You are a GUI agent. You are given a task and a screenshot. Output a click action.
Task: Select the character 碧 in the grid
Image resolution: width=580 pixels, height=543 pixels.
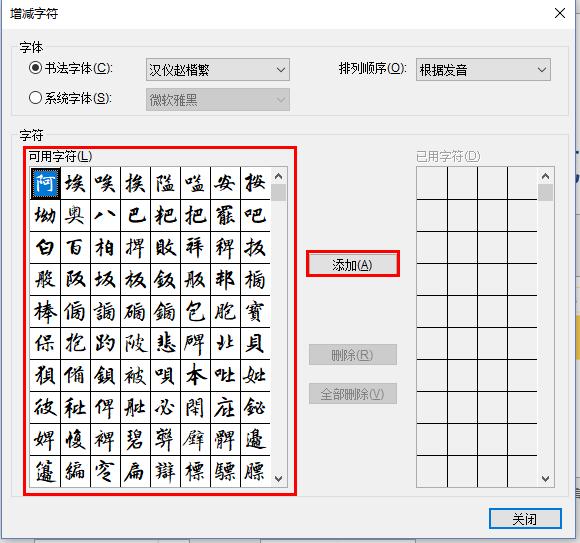135,439
